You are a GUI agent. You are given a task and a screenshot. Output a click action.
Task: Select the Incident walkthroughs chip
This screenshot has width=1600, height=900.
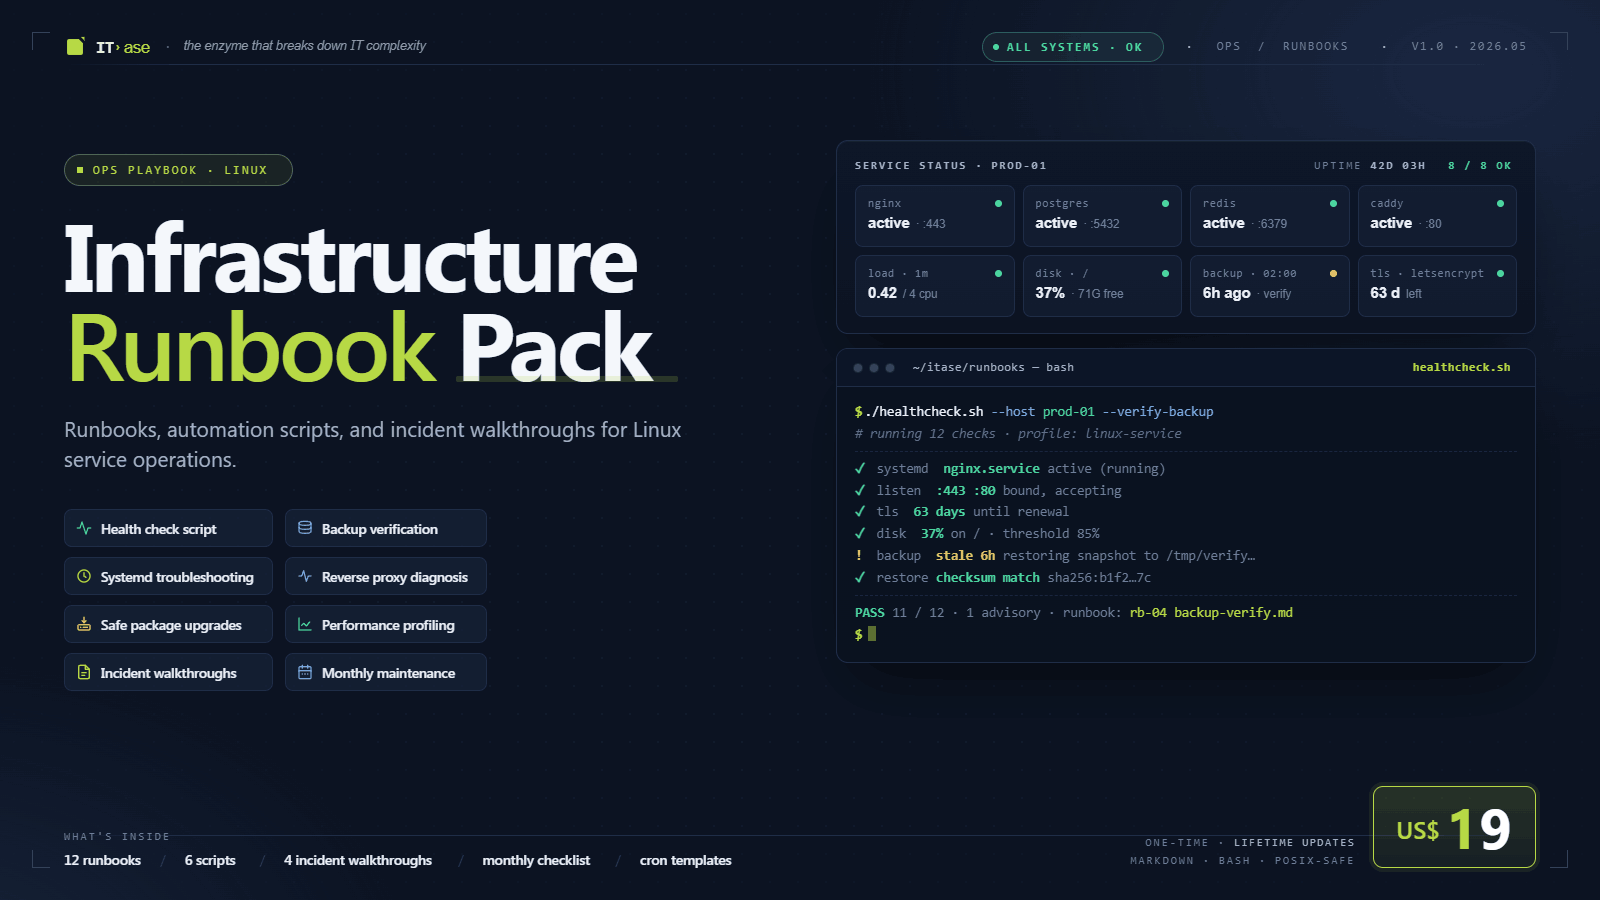(168, 672)
